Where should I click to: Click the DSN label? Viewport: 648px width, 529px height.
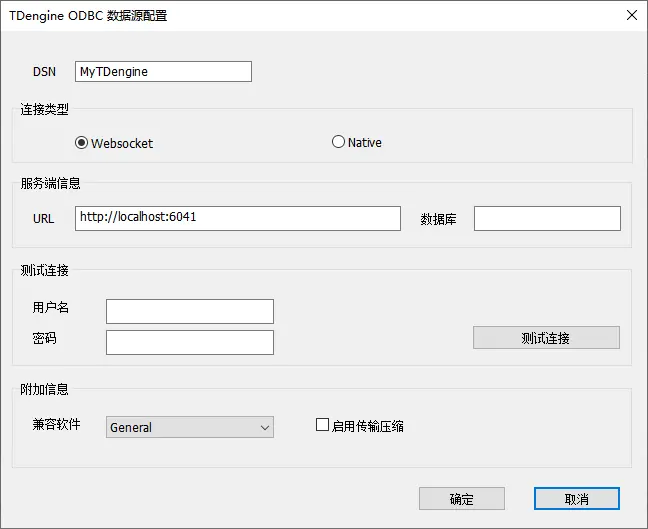click(44, 71)
